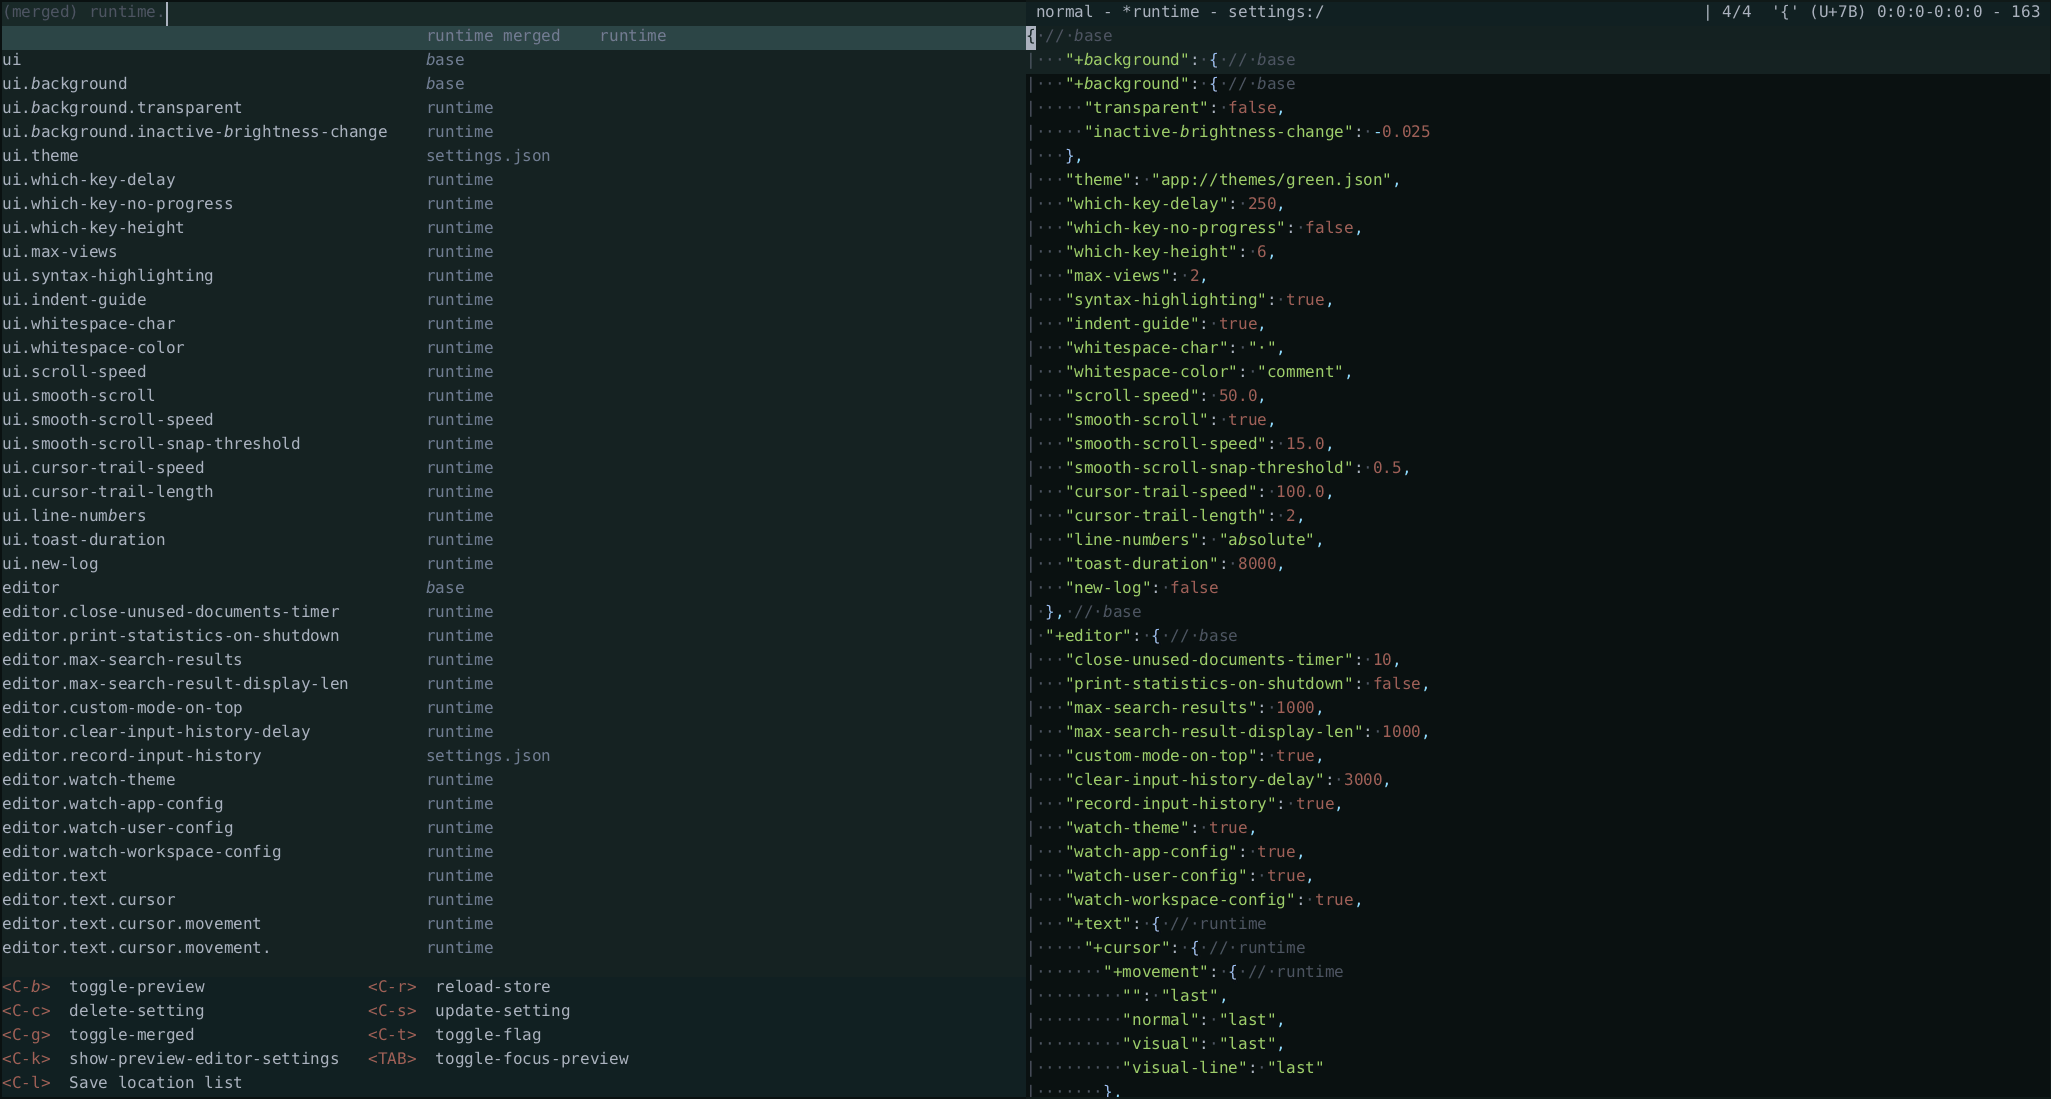The width and height of the screenshot is (2051, 1099).
Task: Click the update-setting command
Action: pos(502,1011)
